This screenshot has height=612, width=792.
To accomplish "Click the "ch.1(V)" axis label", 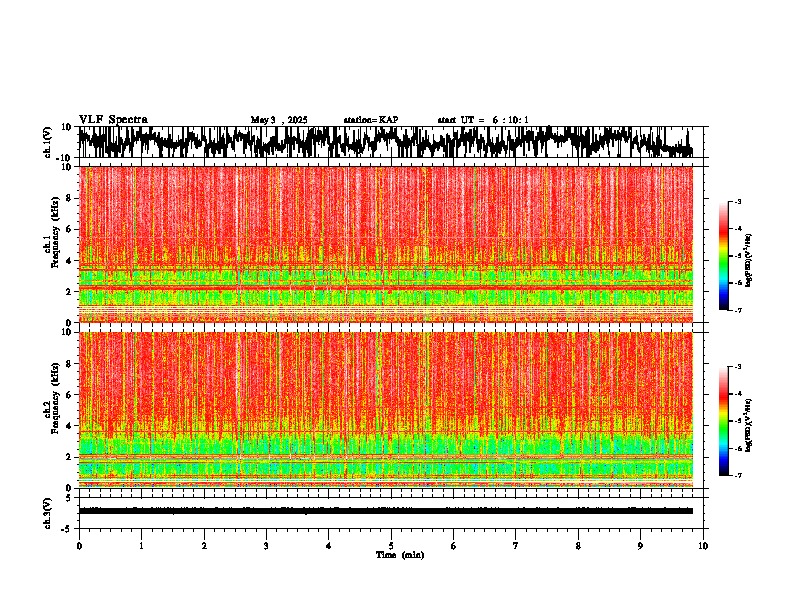I will [x=49, y=142].
